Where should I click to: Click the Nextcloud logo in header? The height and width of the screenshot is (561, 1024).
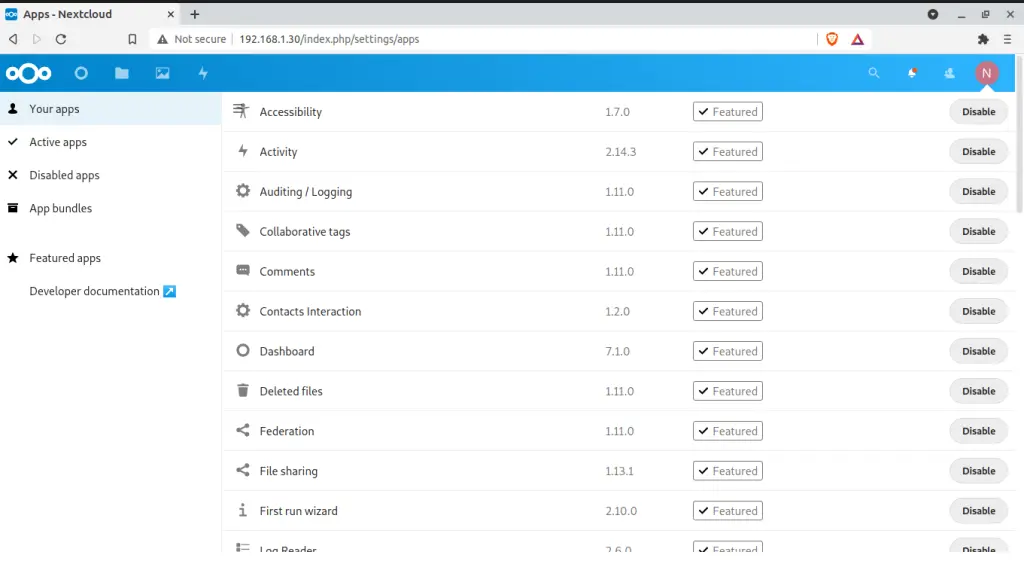click(x=28, y=73)
